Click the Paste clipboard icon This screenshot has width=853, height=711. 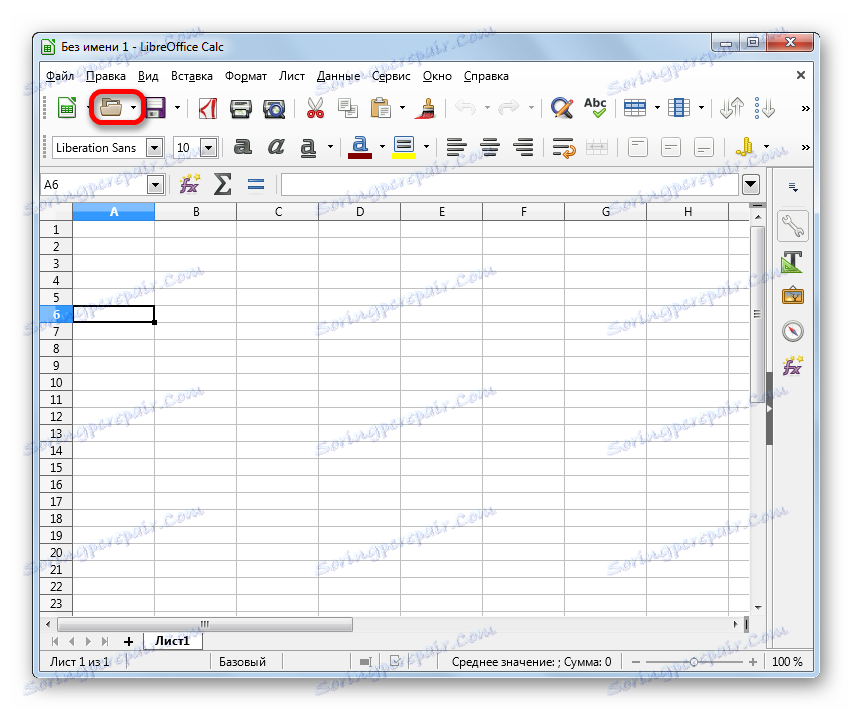pos(381,108)
